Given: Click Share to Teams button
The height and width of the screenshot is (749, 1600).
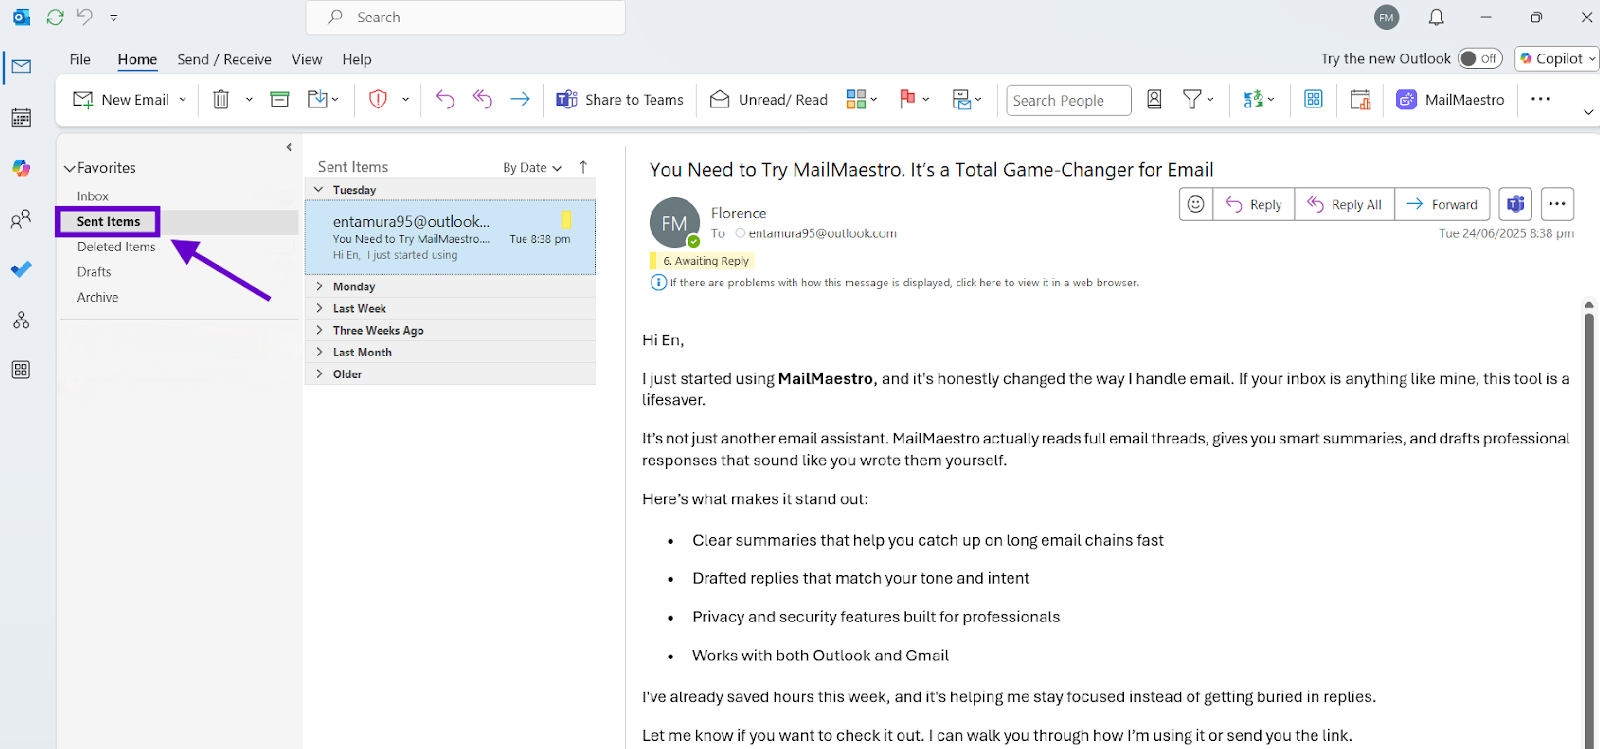Looking at the screenshot, I should [x=620, y=99].
